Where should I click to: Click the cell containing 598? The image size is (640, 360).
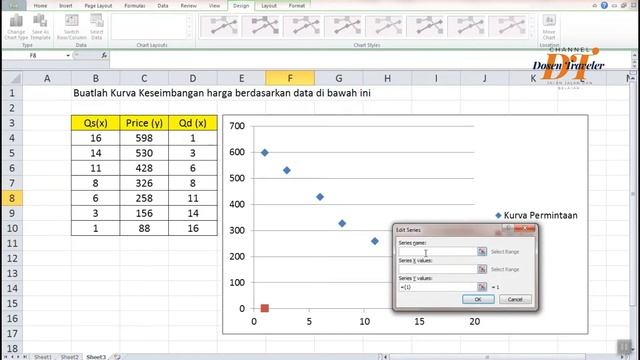pos(144,138)
